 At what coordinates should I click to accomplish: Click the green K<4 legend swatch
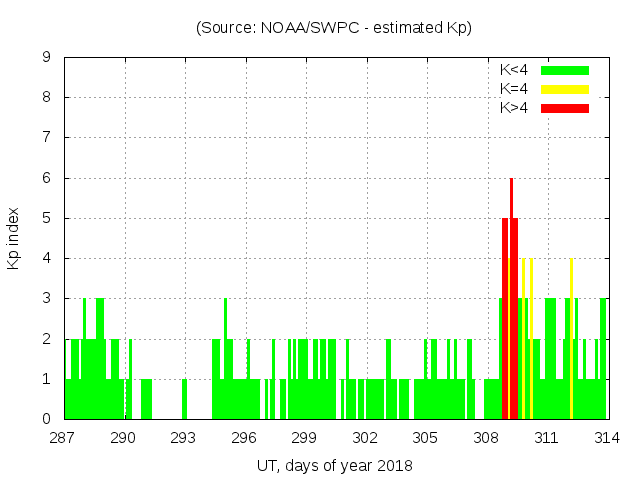(x=565, y=70)
